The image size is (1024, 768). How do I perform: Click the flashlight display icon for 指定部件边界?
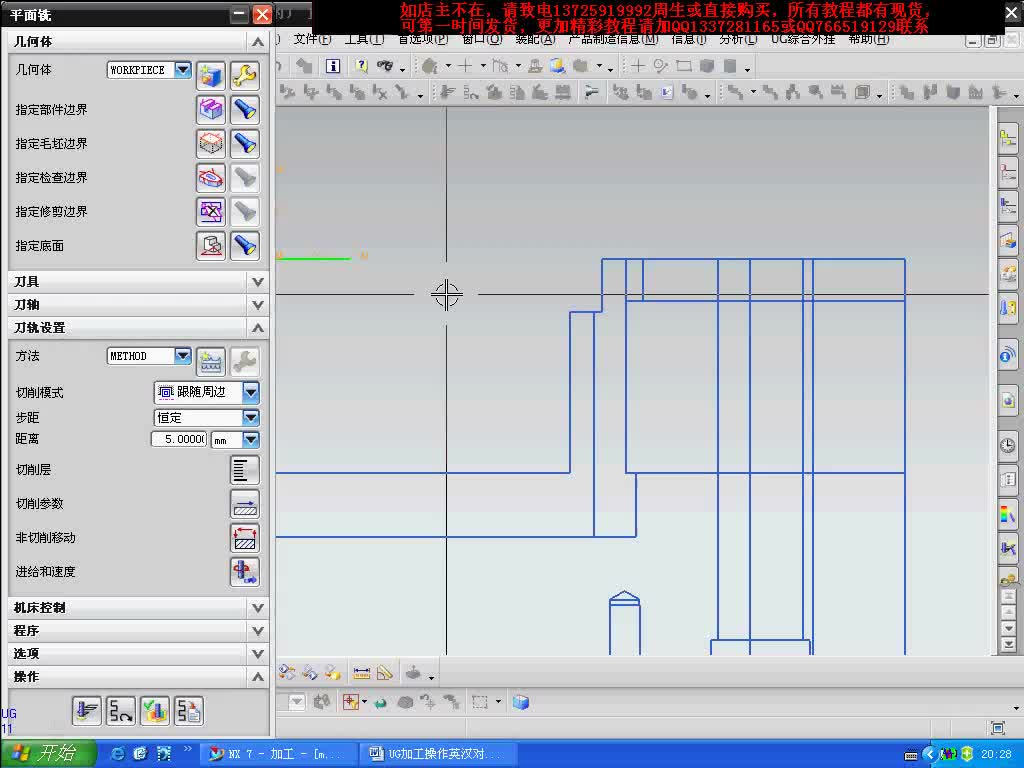245,110
